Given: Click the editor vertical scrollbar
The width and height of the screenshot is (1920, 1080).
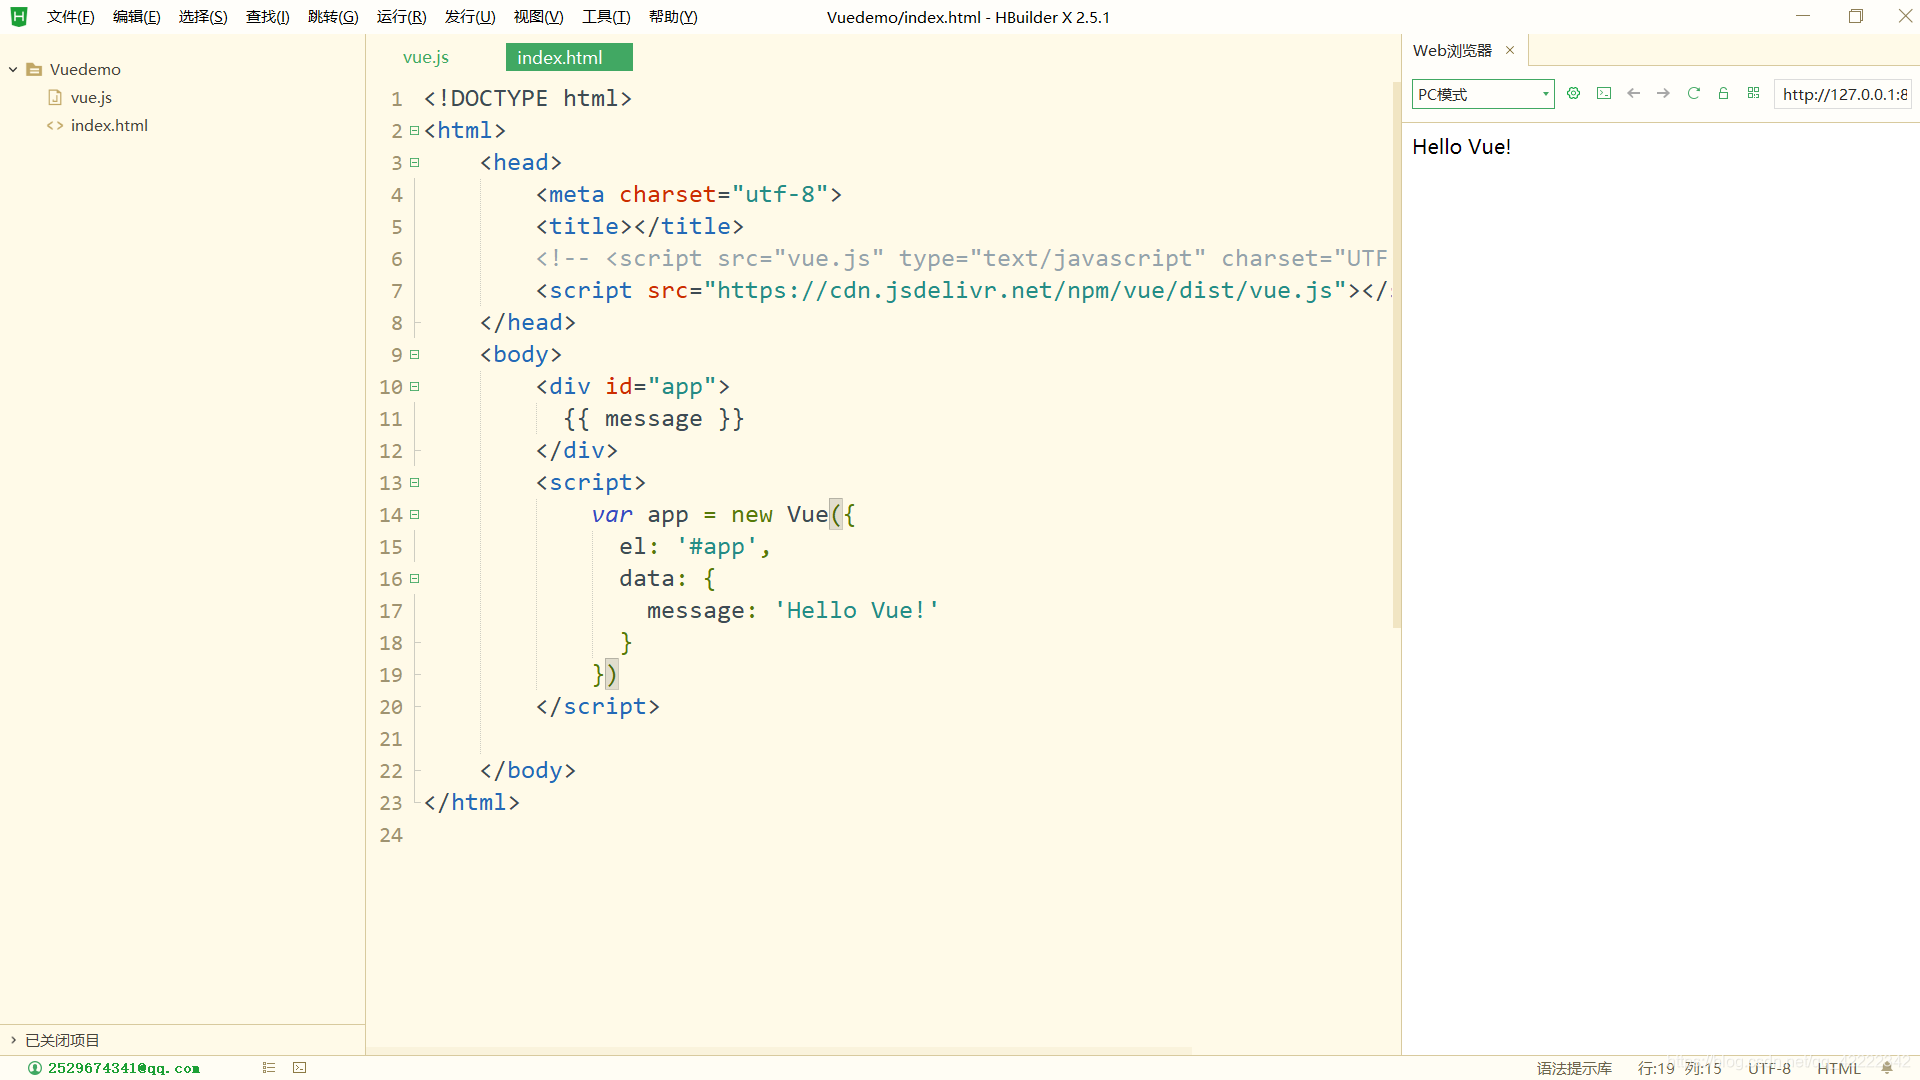Looking at the screenshot, I should [x=1396, y=355].
